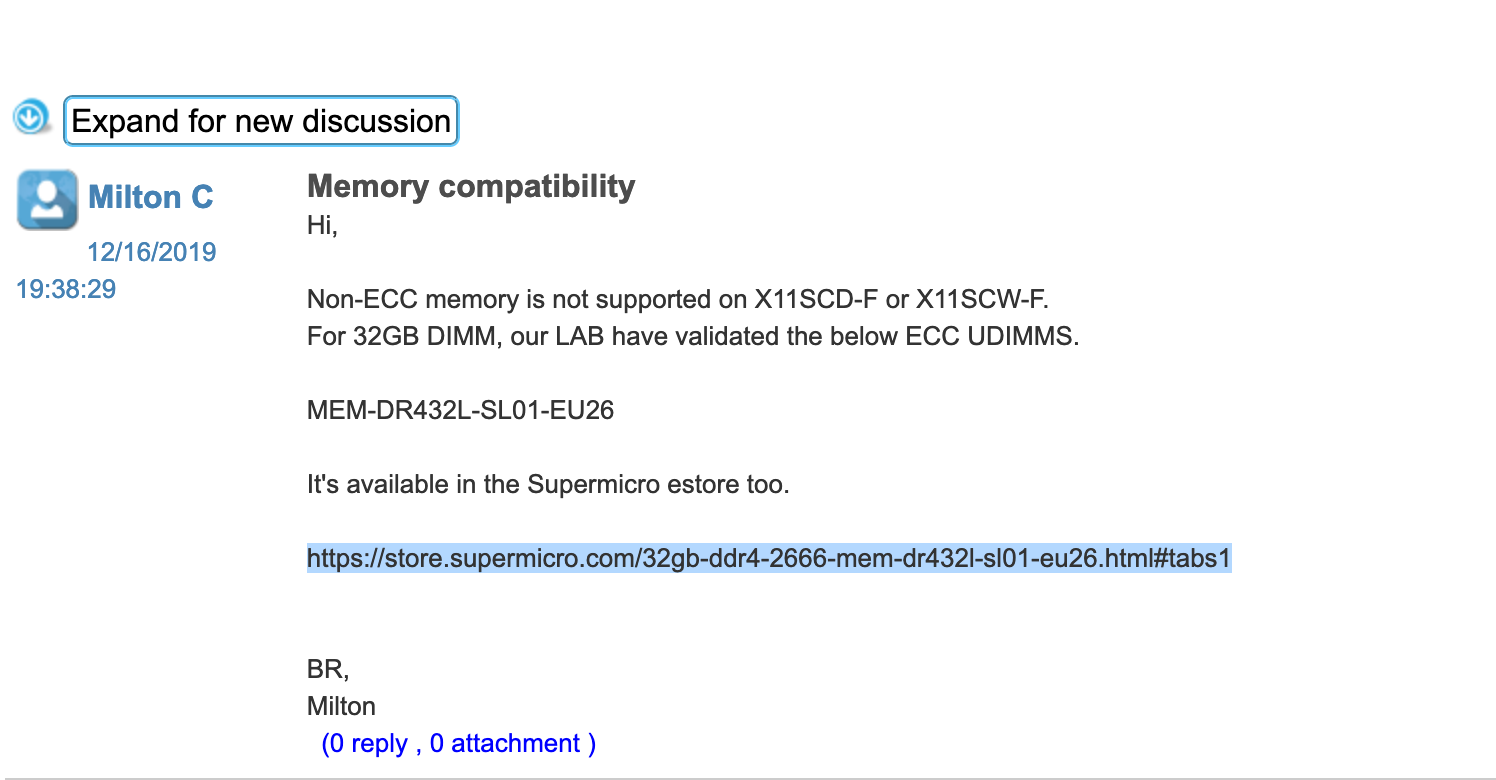Click the Milton signature below BR
Image resolution: width=1496 pixels, height=780 pixels.
(x=341, y=706)
